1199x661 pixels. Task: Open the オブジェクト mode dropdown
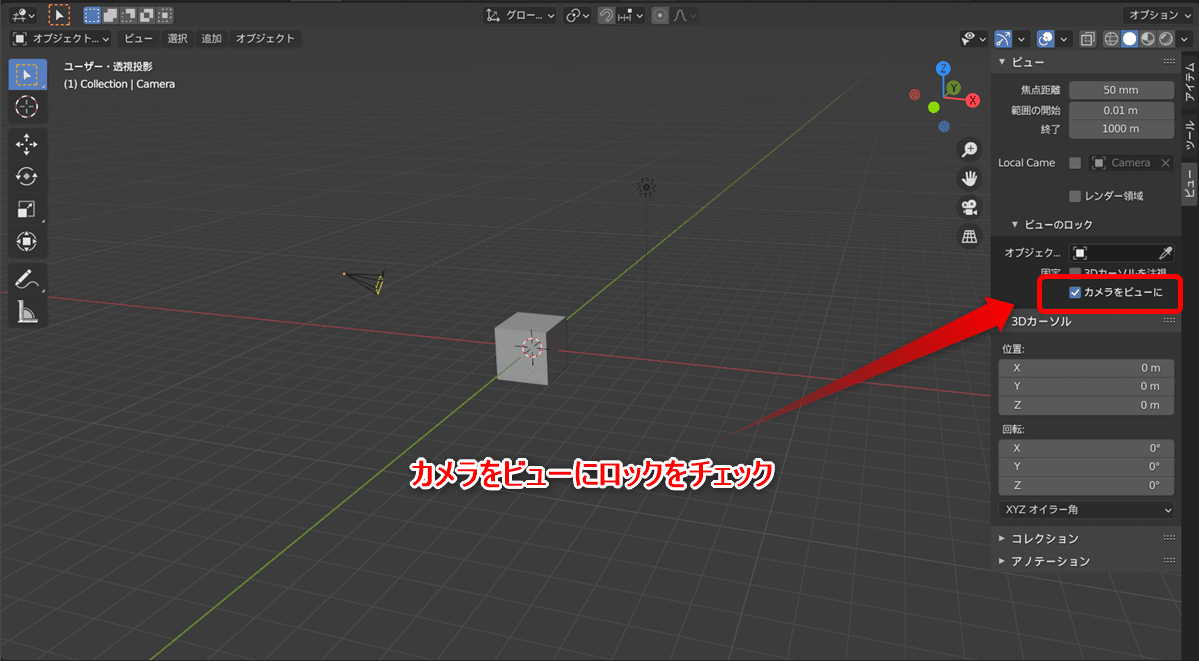pos(61,38)
